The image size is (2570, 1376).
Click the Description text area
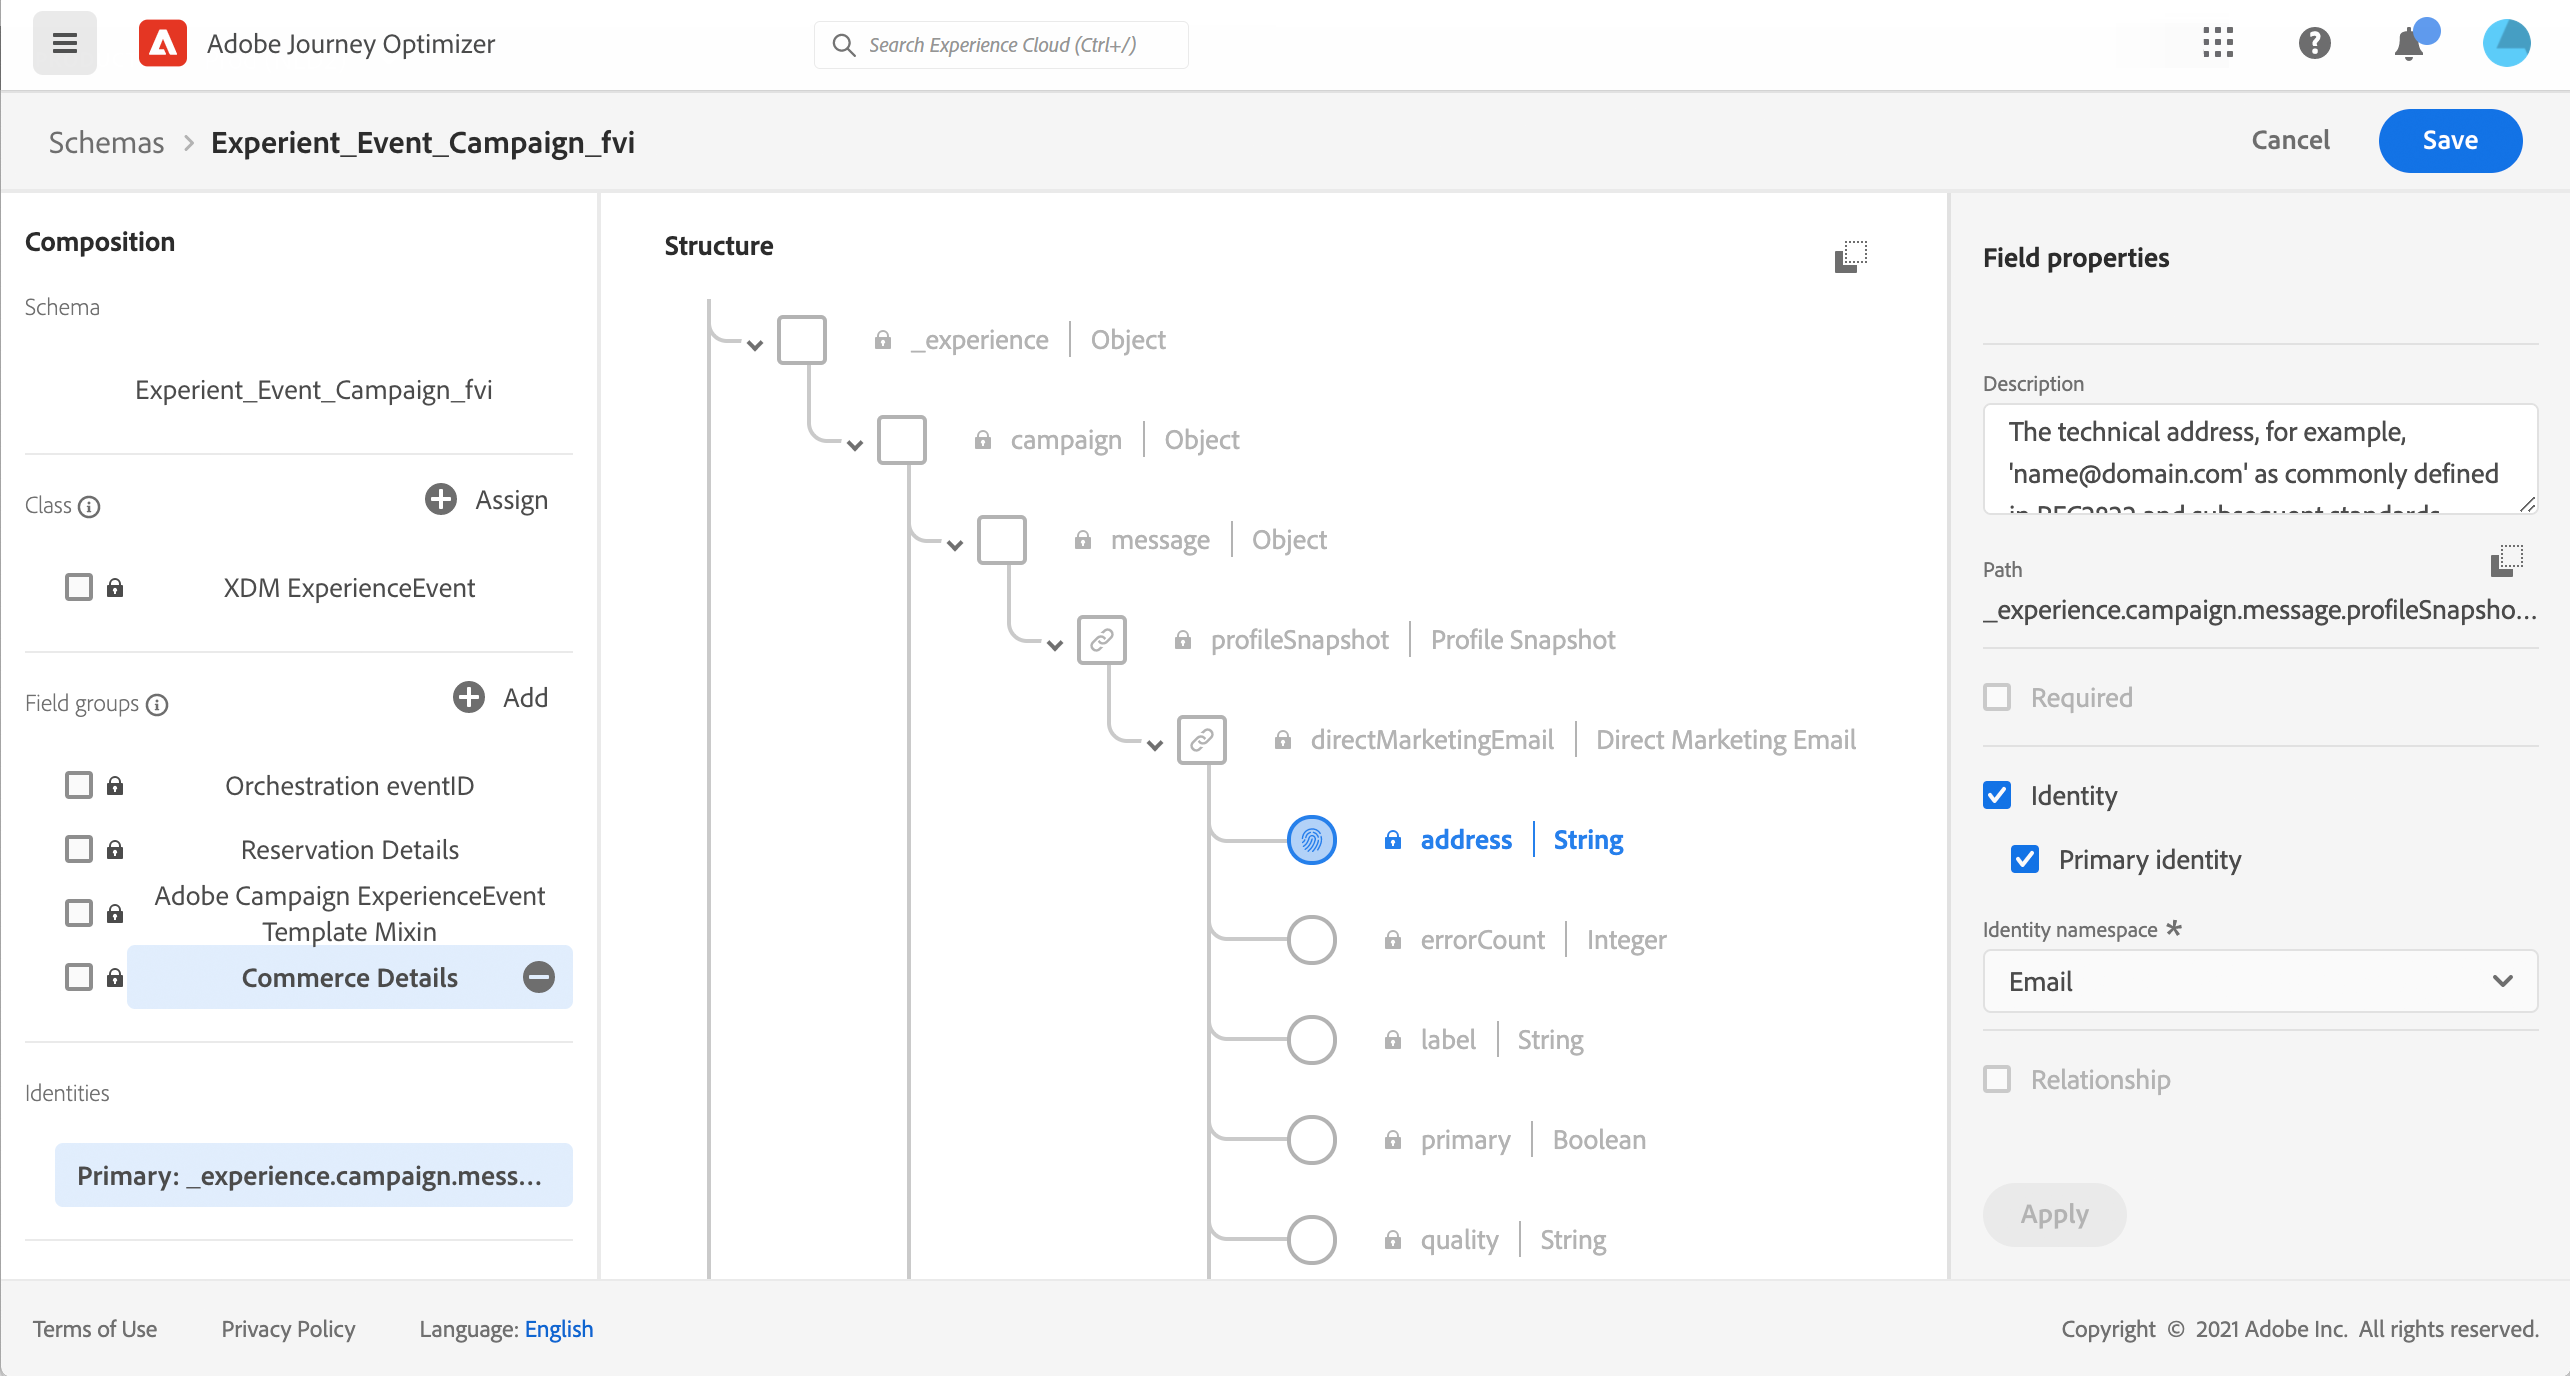[2259, 458]
